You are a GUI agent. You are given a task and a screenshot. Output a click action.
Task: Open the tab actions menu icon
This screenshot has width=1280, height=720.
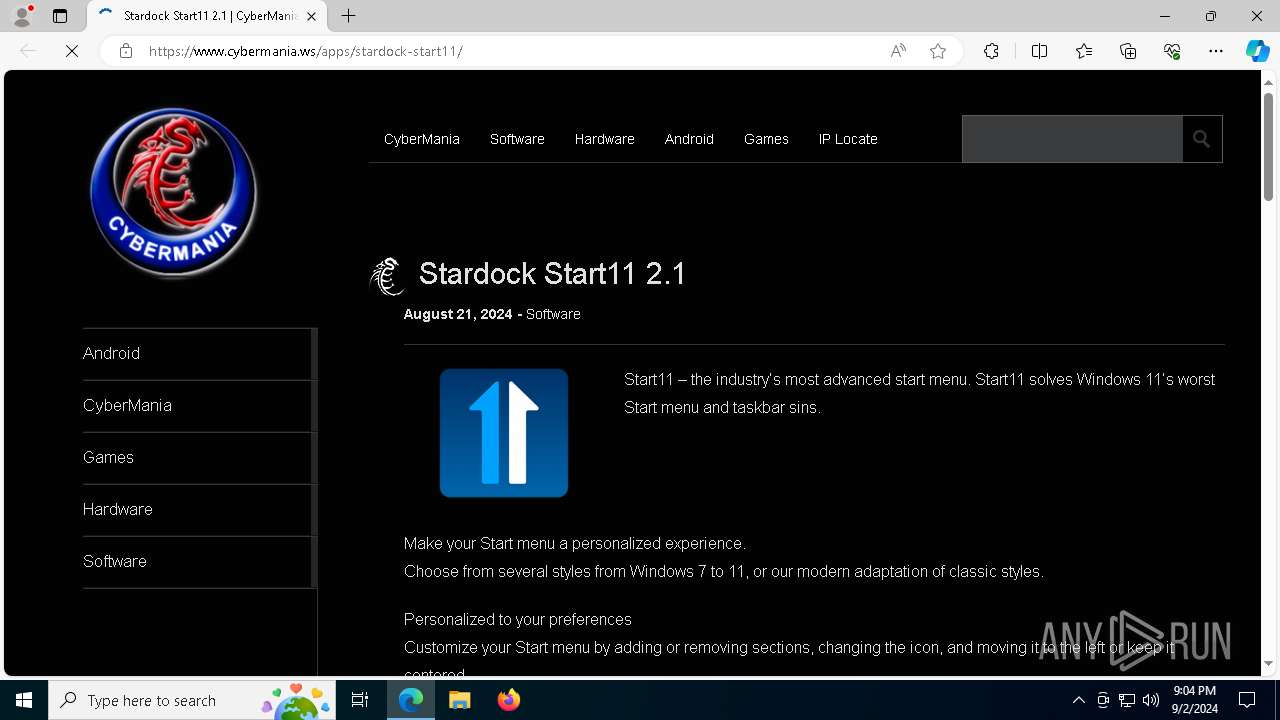click(60, 16)
